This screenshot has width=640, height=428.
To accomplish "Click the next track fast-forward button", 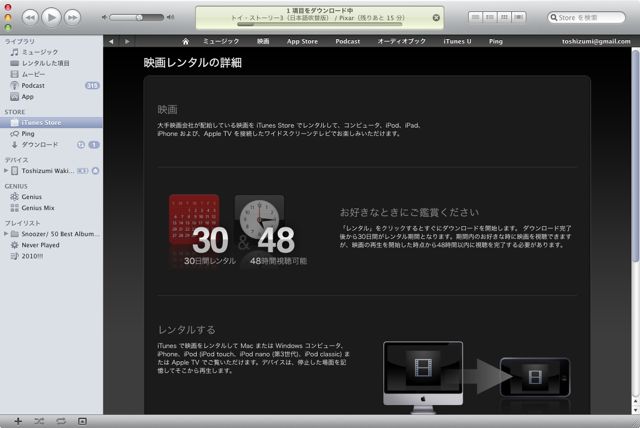I will point(72,18).
